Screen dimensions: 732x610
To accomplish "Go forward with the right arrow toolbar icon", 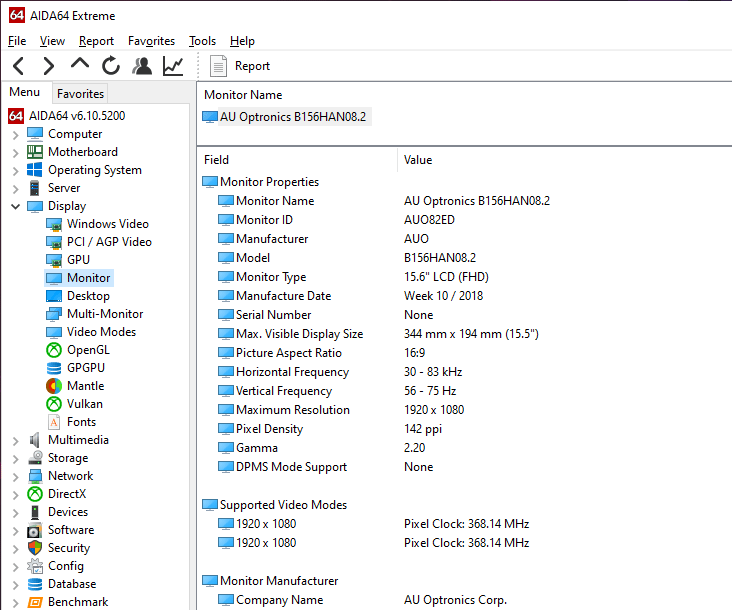I will (x=49, y=66).
